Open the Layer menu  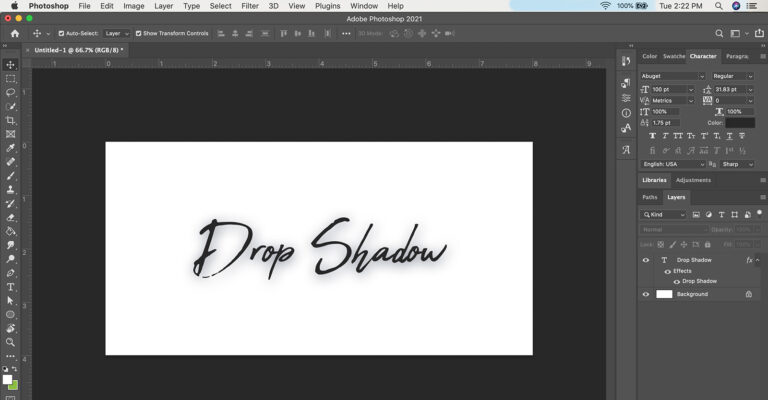tap(164, 6)
